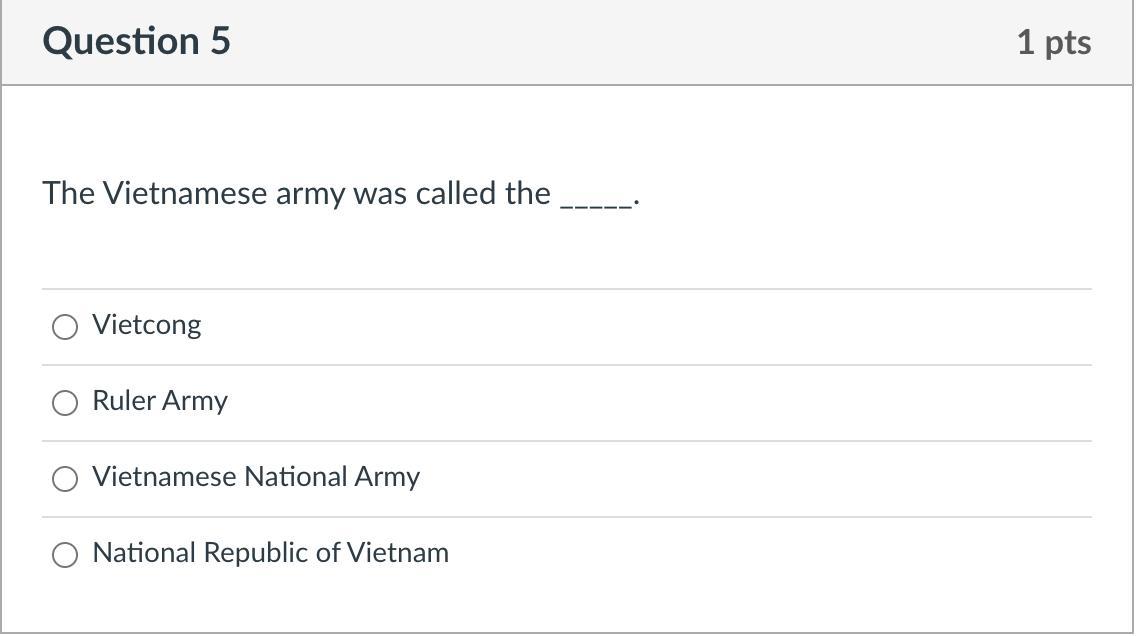Viewport: 1136px width, 636px height.
Task: Click the "National Republic of Vietnam" label text
Action: click(x=270, y=553)
